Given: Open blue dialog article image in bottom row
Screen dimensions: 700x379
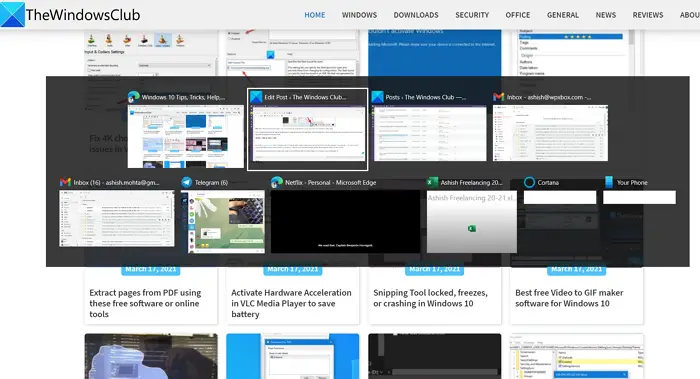Looking at the screenshot, I should coord(292,356).
